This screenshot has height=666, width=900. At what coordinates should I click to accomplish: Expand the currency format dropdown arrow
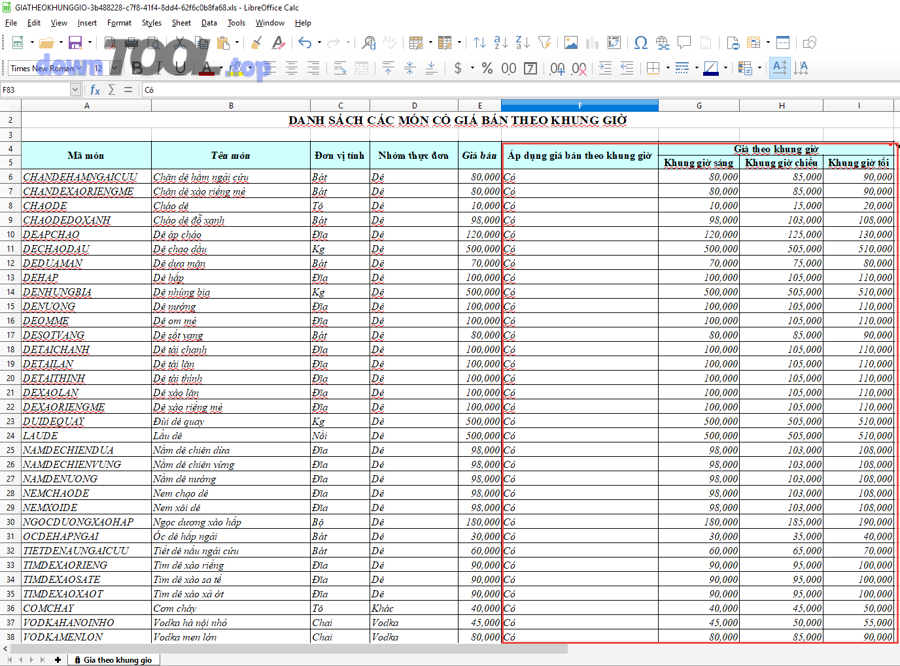pyautogui.click(x=472, y=68)
